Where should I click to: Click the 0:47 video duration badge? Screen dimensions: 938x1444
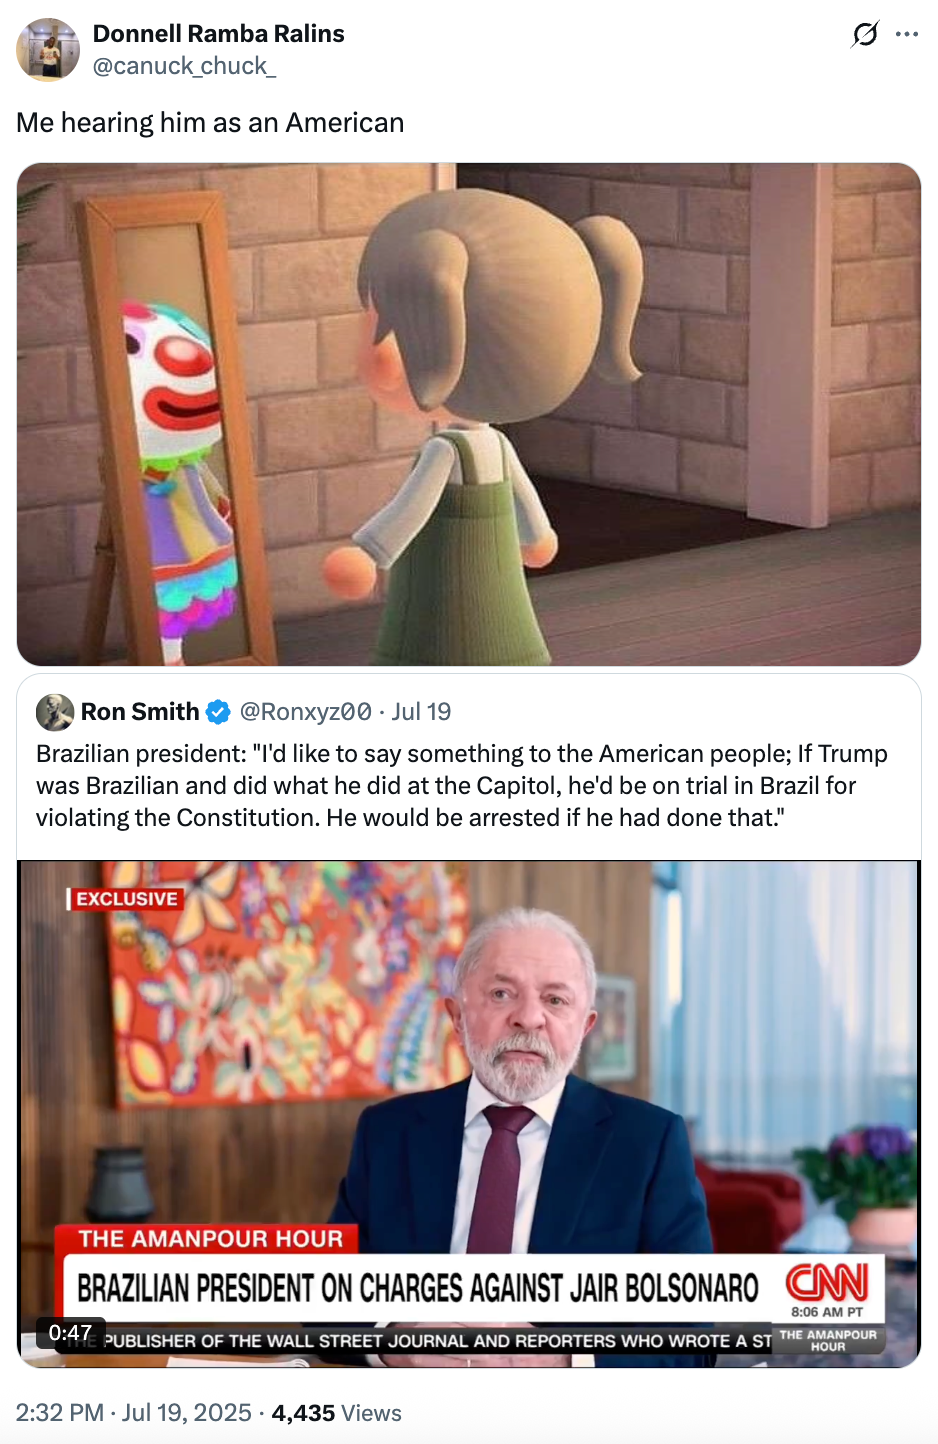pos(70,1333)
